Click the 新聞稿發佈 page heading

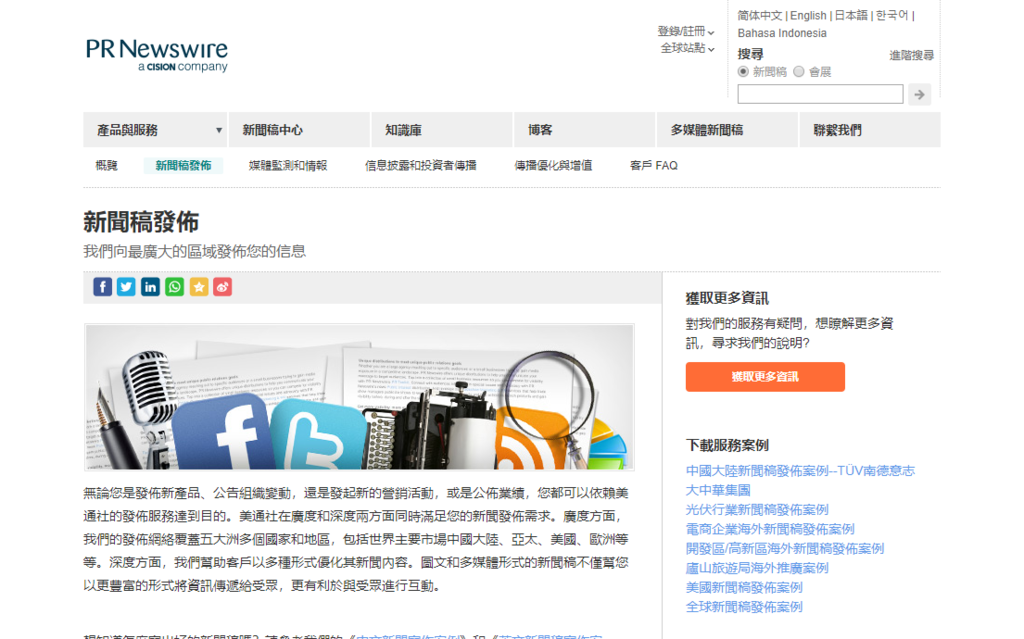[x=141, y=222]
